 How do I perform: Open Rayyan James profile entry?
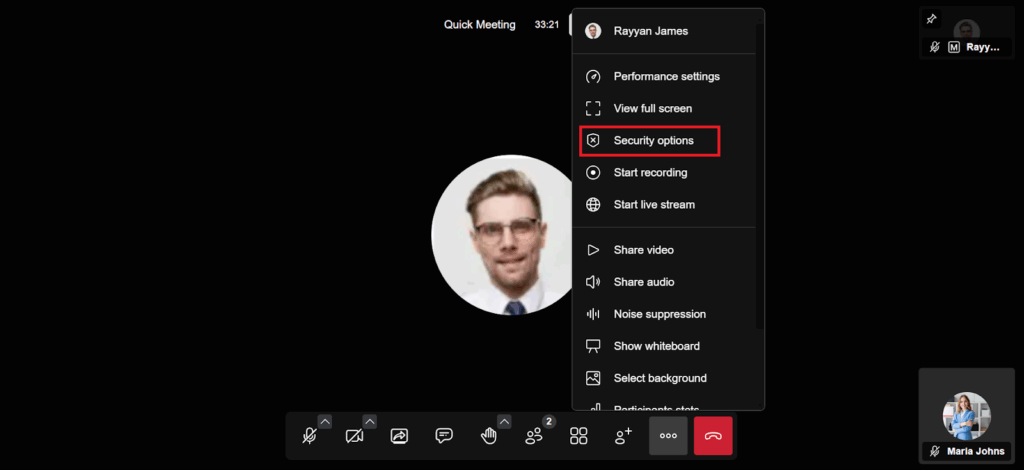click(x=650, y=31)
